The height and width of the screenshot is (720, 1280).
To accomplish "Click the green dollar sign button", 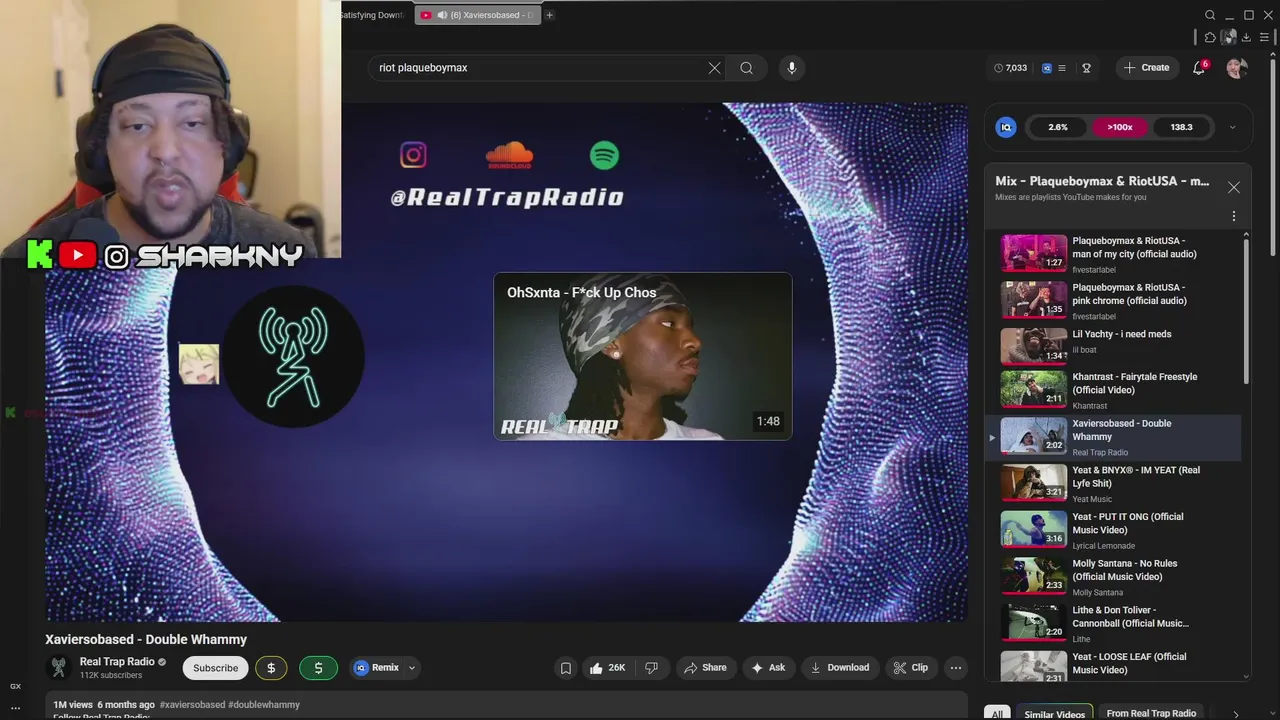I will click(x=318, y=668).
